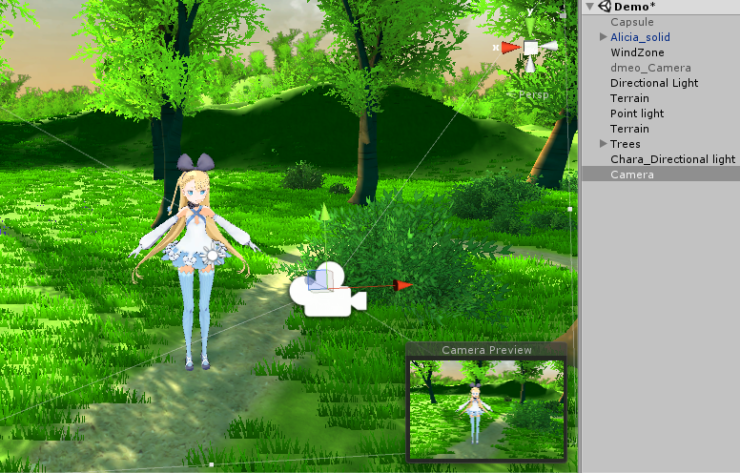Image resolution: width=740 pixels, height=473 pixels.
Task: Collapse the Demo scene foldout
Action: click(x=590, y=6)
